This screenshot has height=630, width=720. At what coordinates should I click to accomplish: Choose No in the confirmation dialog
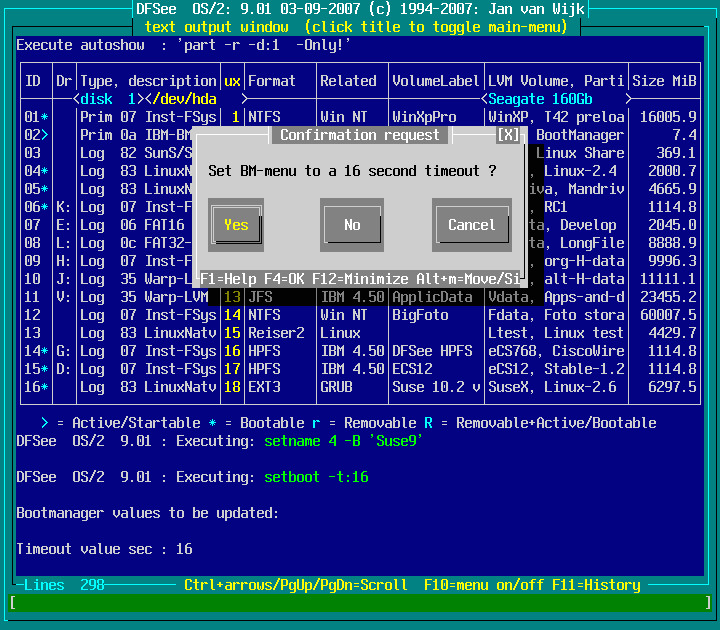352,225
